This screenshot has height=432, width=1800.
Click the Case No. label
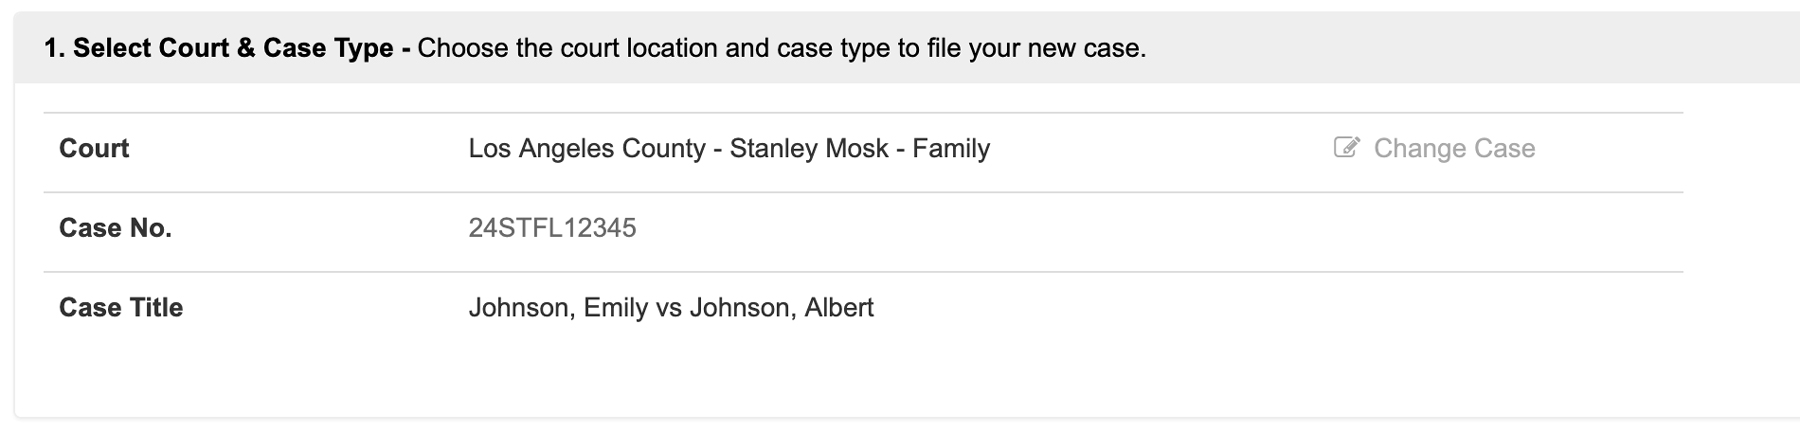(x=115, y=228)
